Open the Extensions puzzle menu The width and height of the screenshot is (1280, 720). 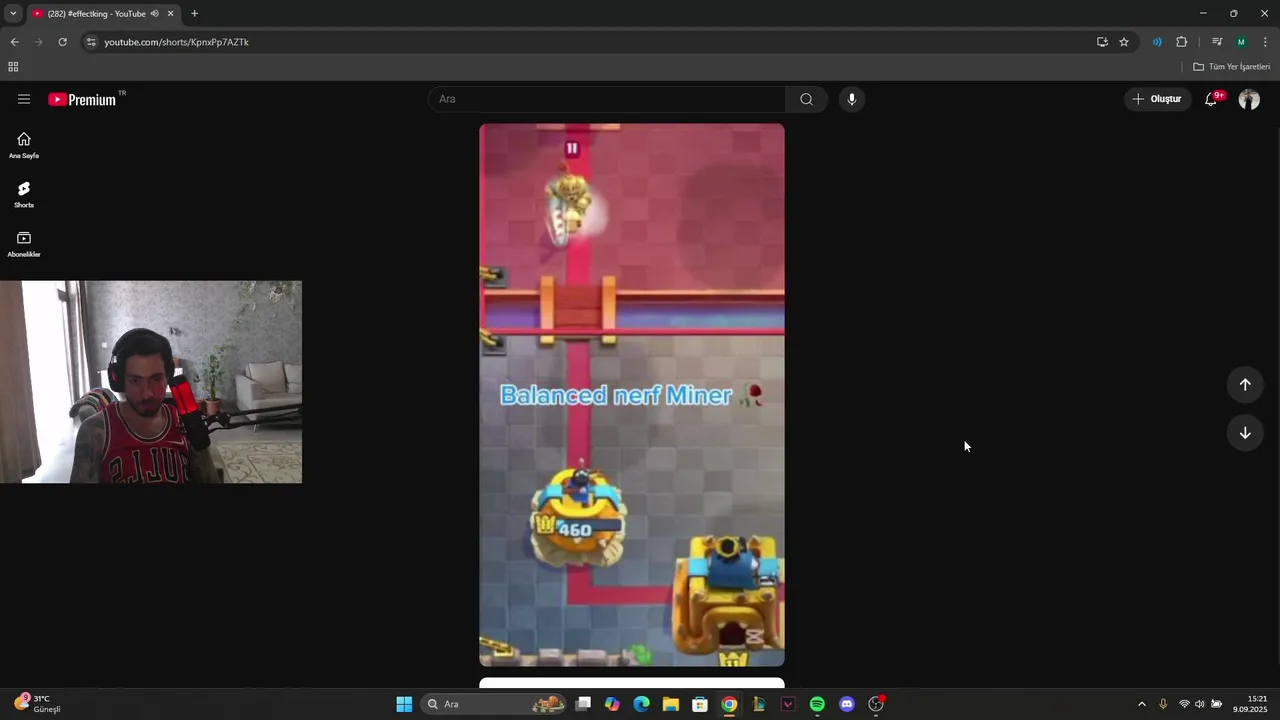pos(1181,42)
